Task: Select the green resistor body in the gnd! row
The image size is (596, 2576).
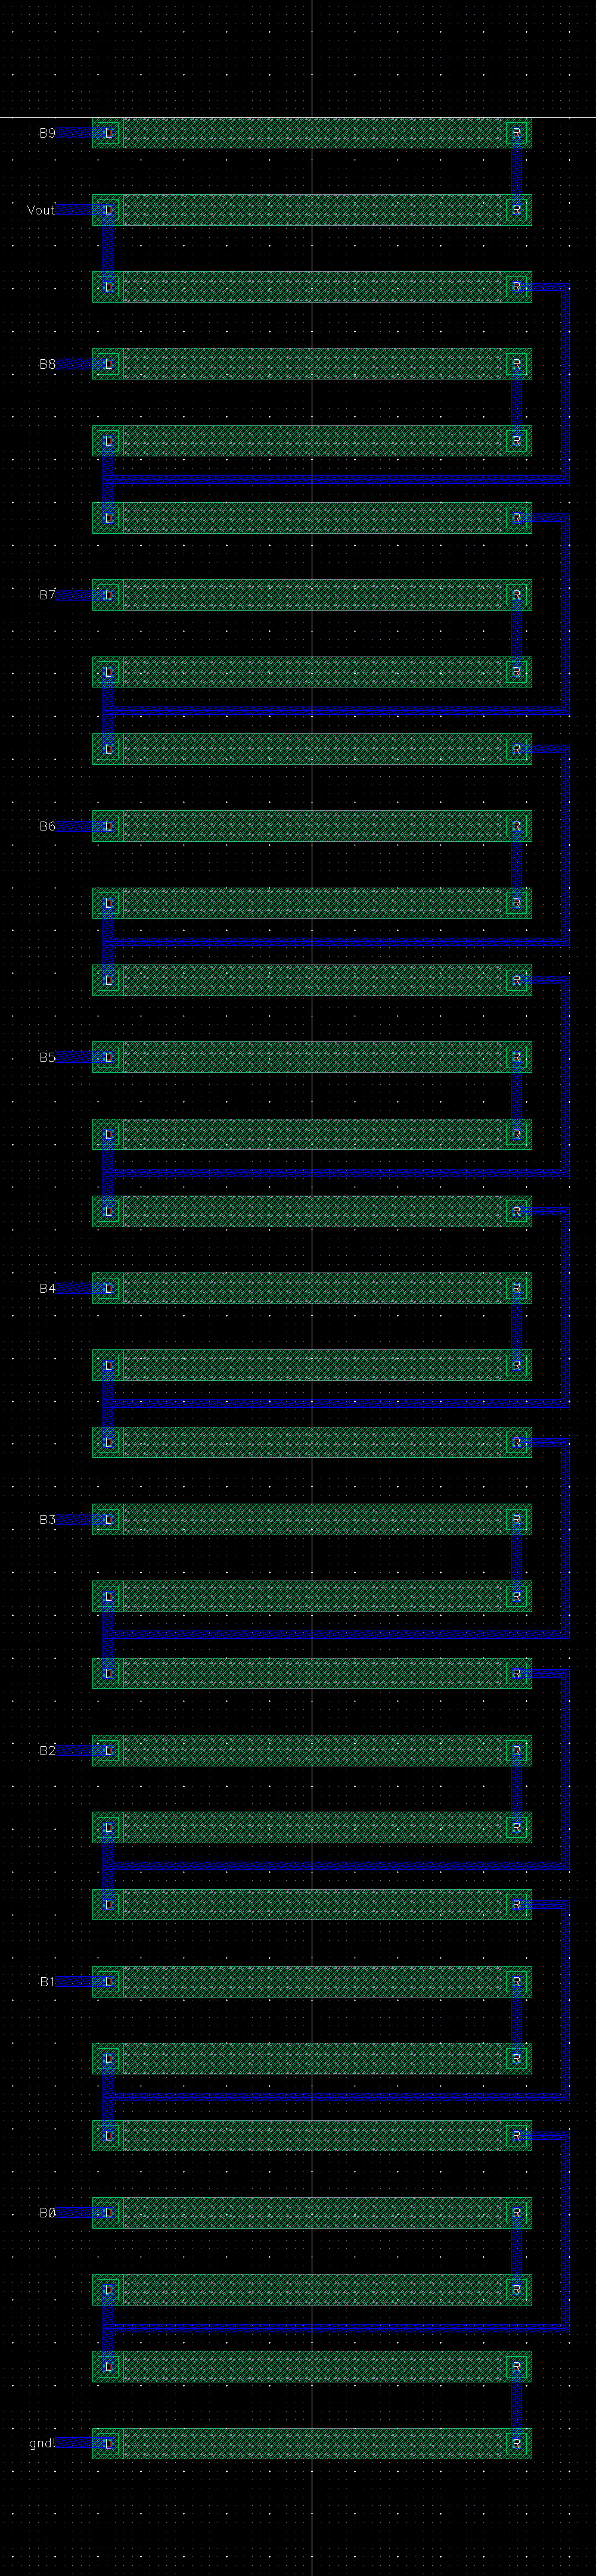Action: 312,2443
